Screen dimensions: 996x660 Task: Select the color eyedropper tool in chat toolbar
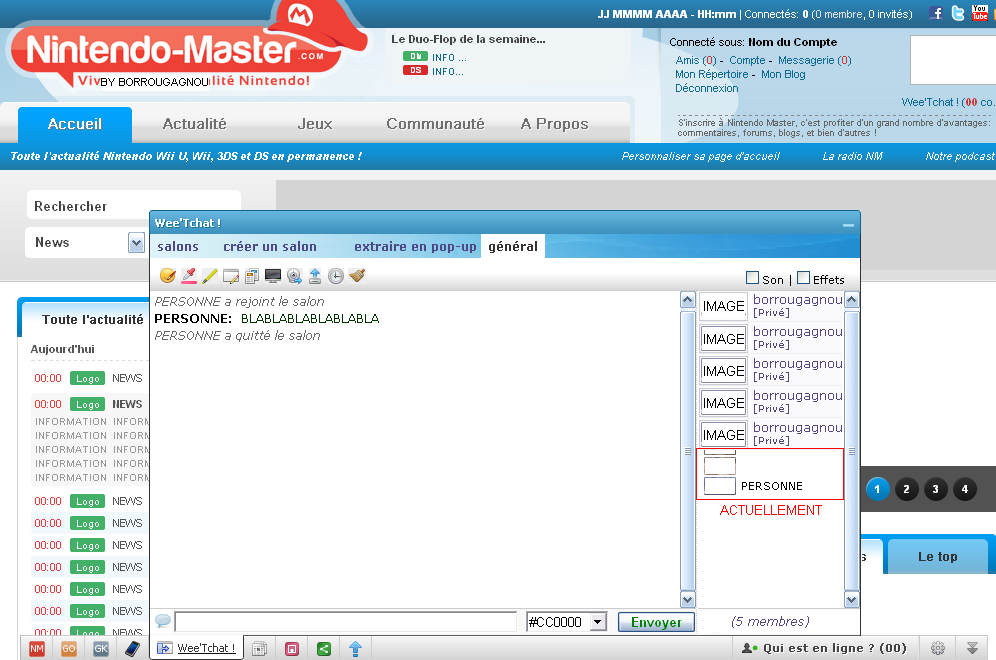[x=189, y=276]
